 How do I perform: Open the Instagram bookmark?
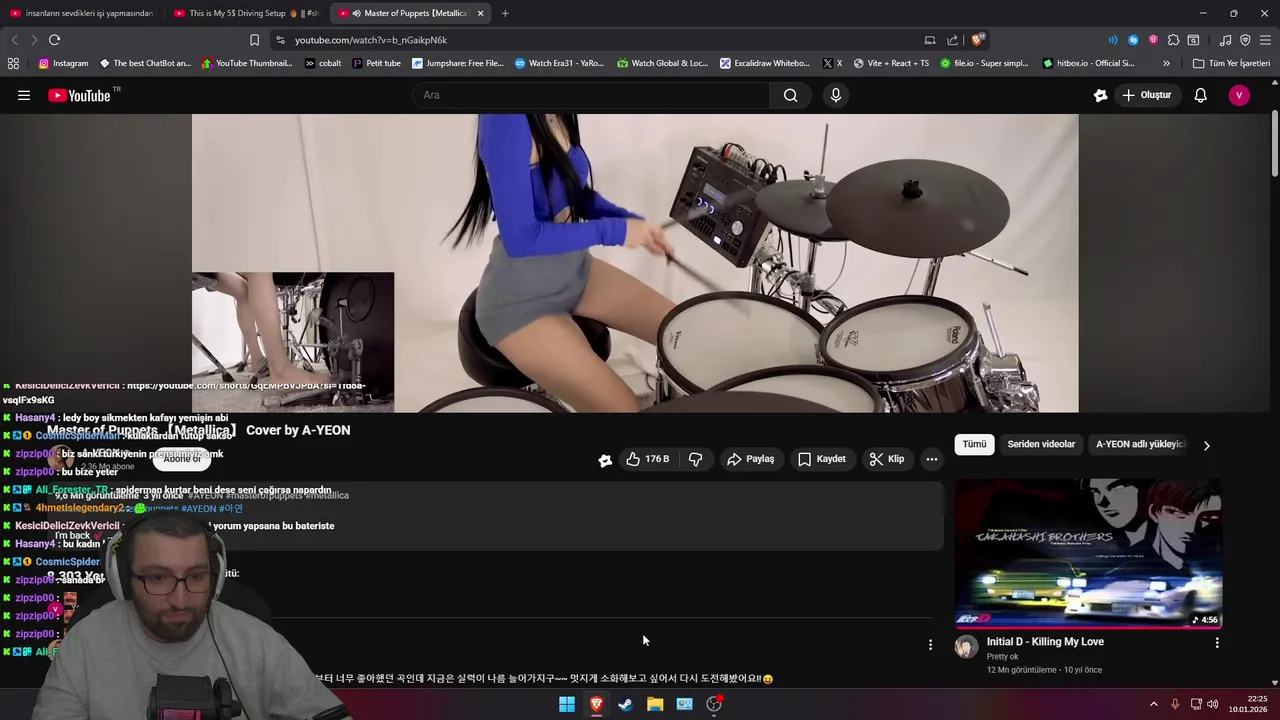tap(63, 63)
